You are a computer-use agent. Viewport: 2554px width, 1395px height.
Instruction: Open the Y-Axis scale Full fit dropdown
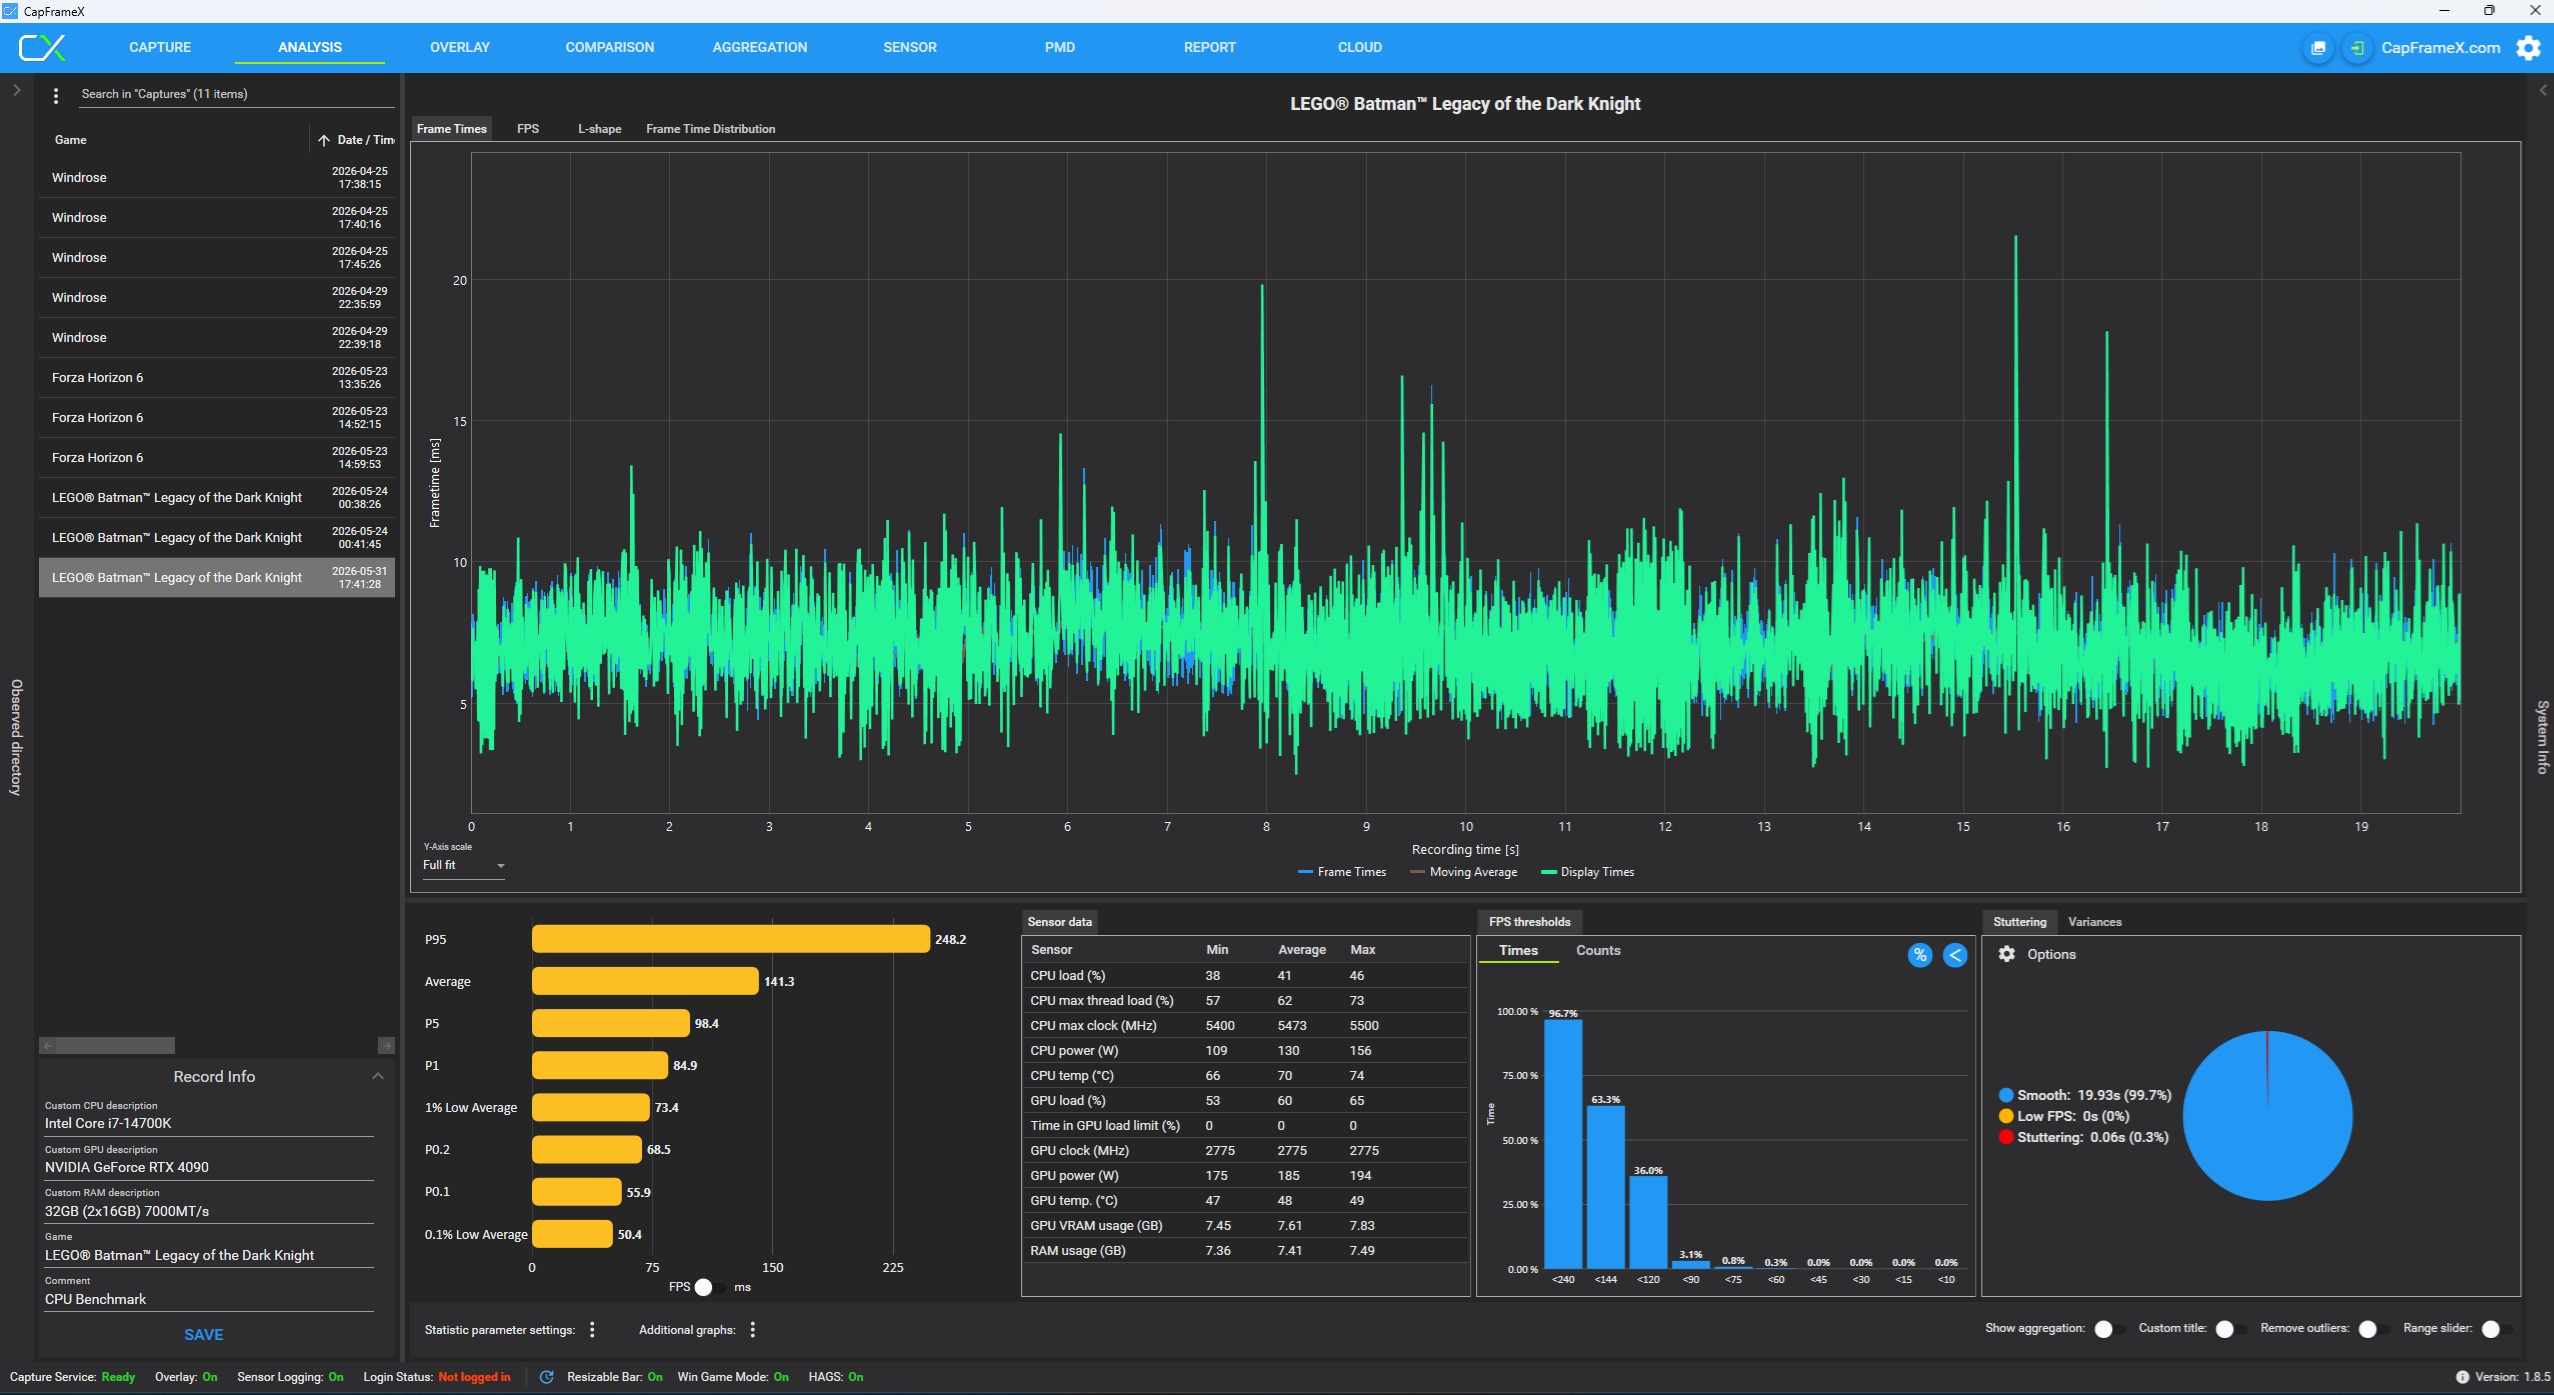(x=464, y=865)
